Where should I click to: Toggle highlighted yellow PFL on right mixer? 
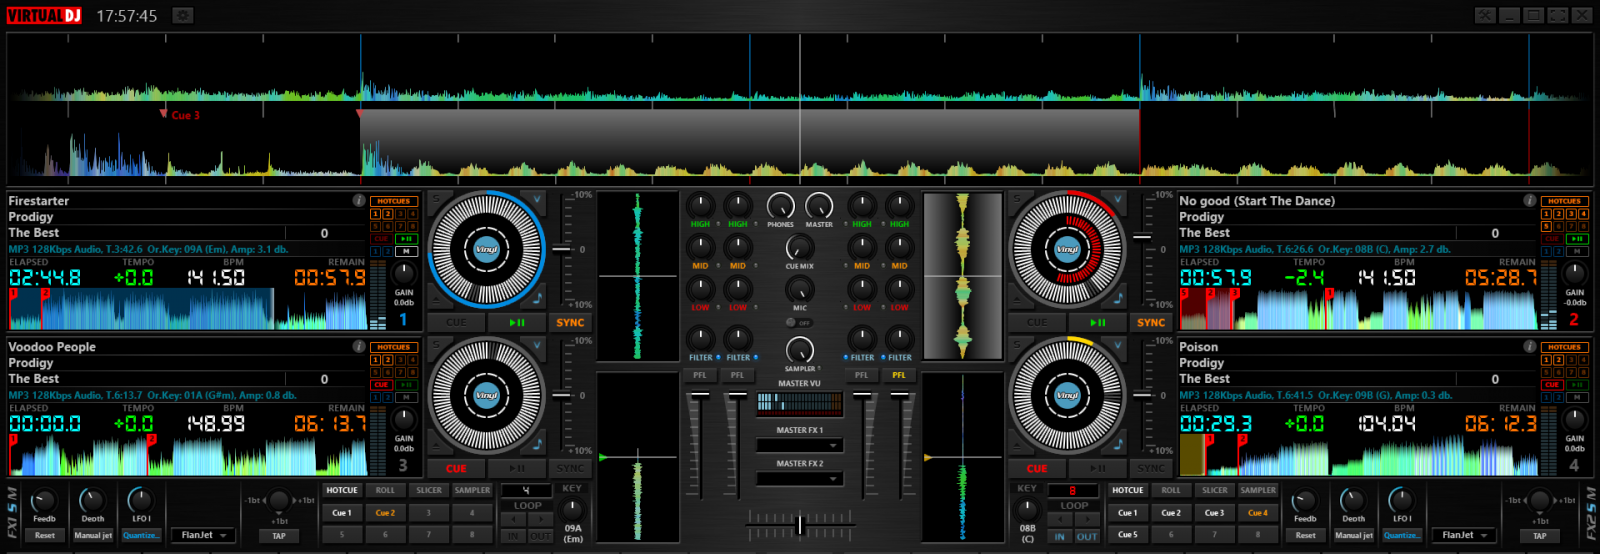point(899,375)
